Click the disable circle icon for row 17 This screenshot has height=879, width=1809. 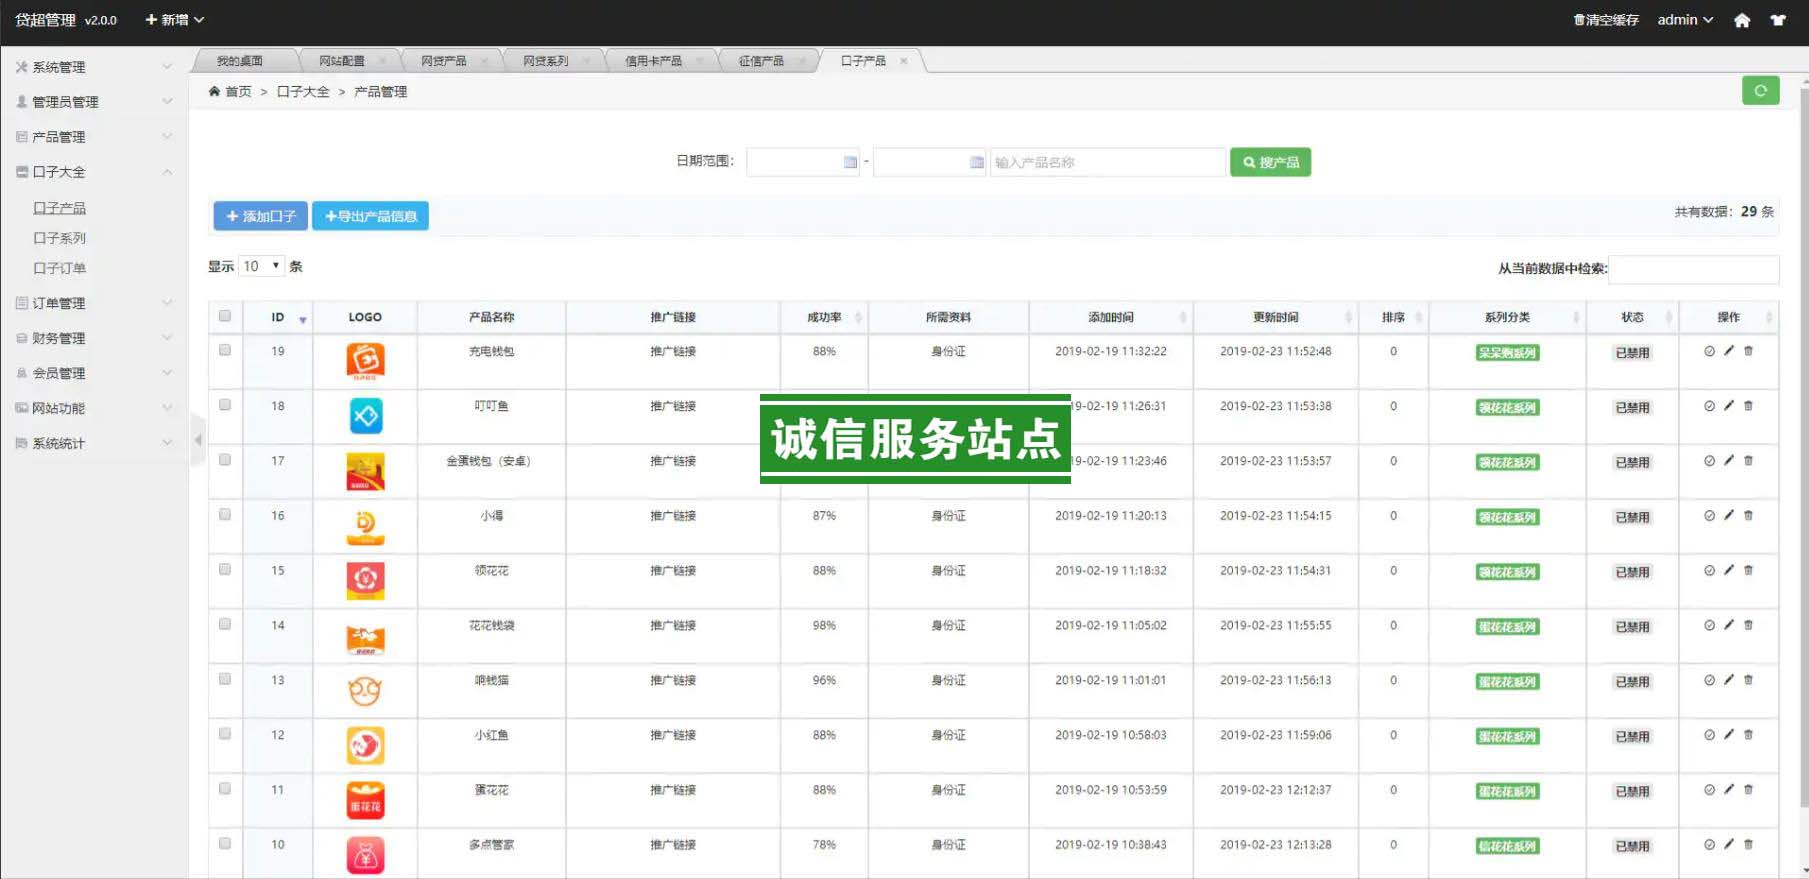[1709, 461]
